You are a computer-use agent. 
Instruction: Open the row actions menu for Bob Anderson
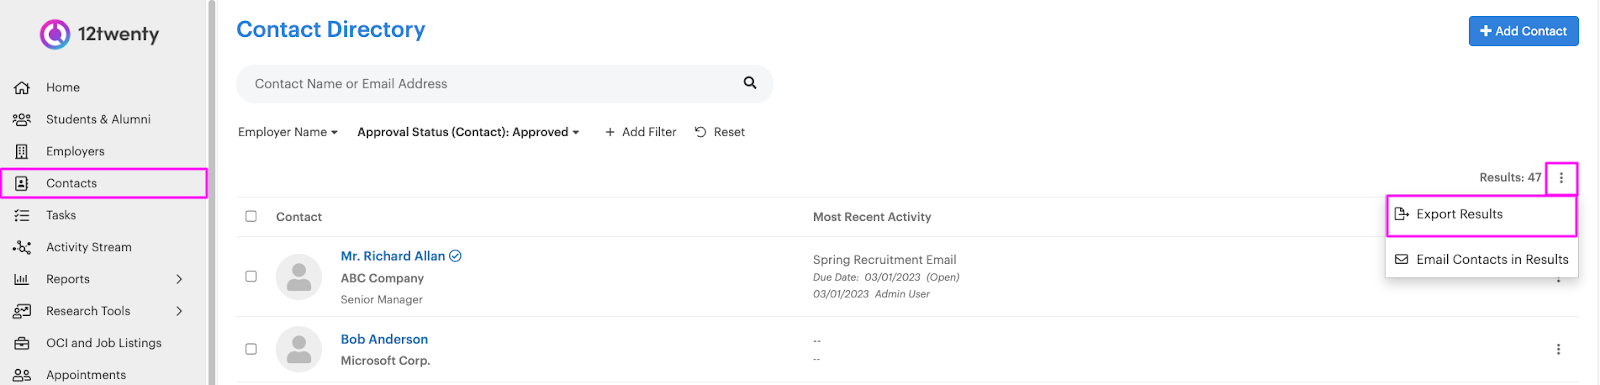point(1558,349)
